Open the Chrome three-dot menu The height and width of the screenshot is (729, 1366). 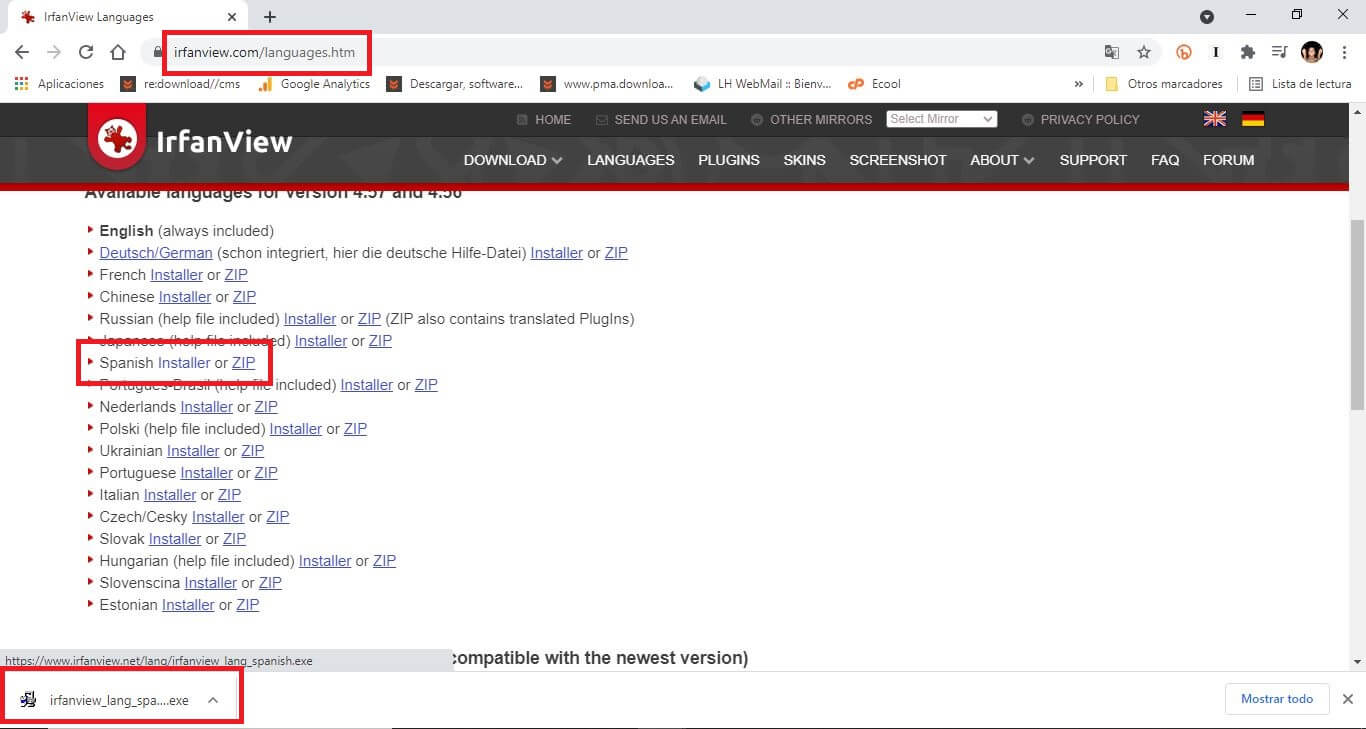pos(1345,52)
